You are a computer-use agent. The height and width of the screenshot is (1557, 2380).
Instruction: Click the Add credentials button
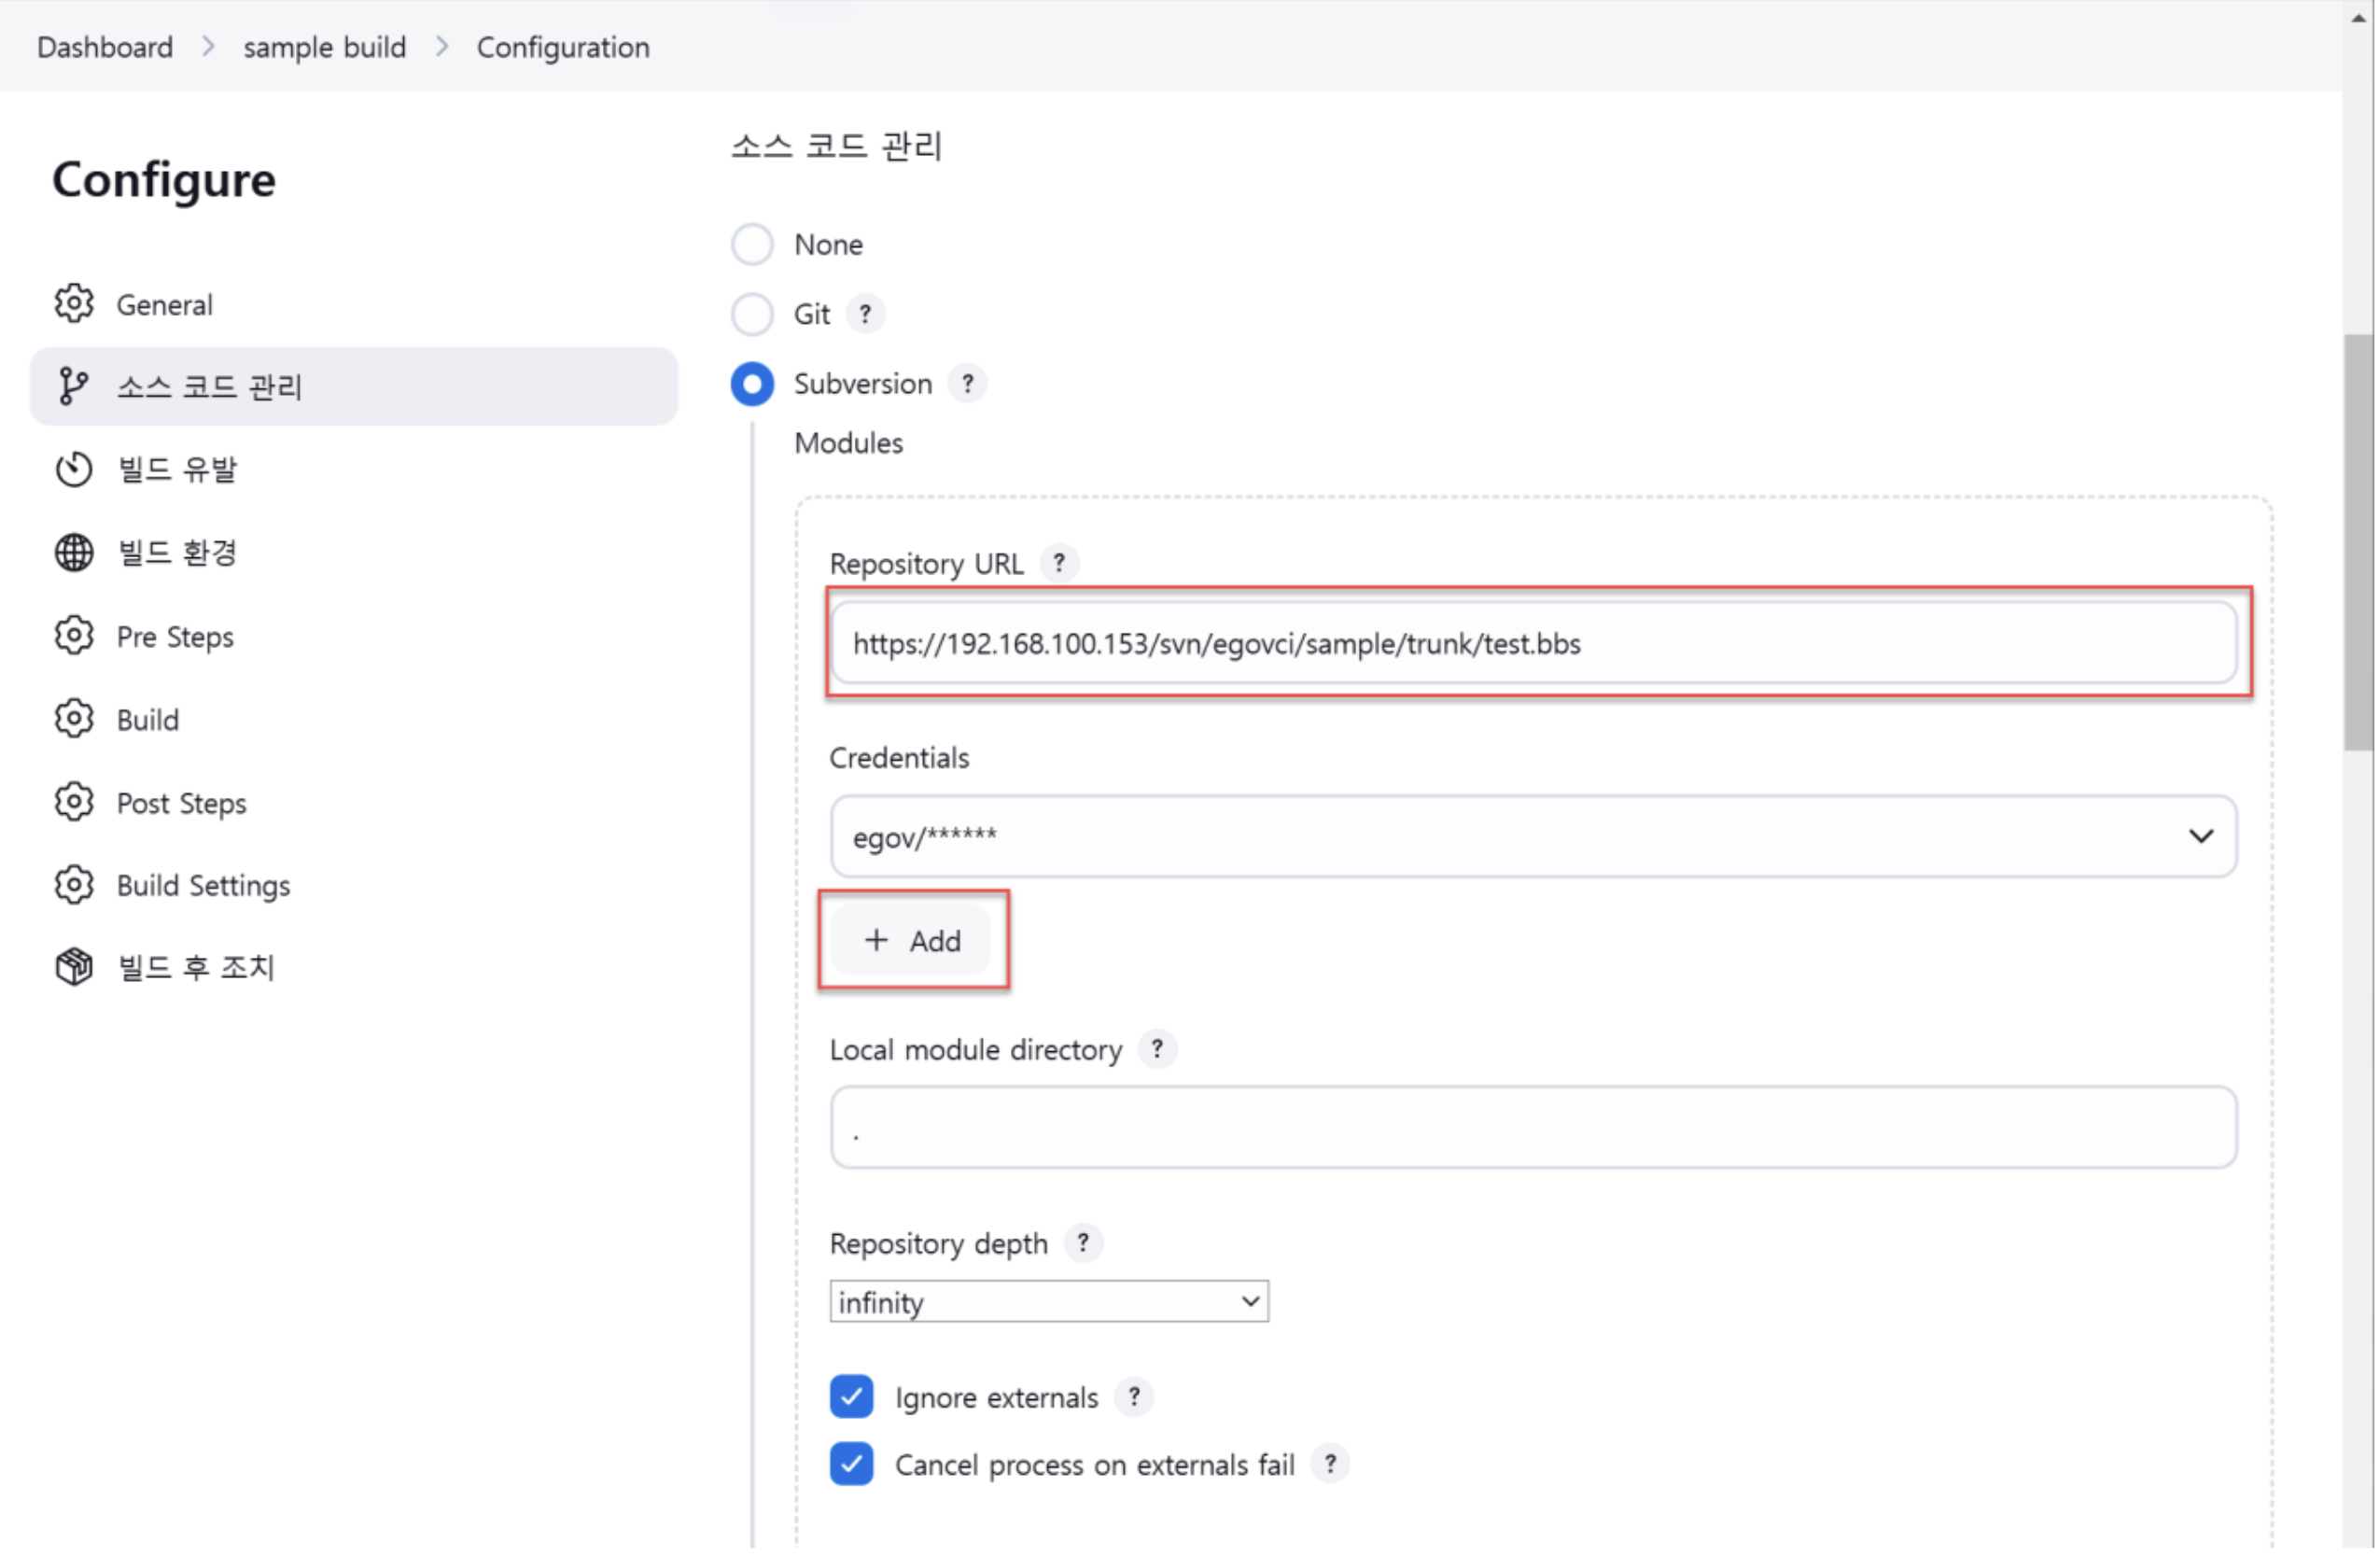912,942
